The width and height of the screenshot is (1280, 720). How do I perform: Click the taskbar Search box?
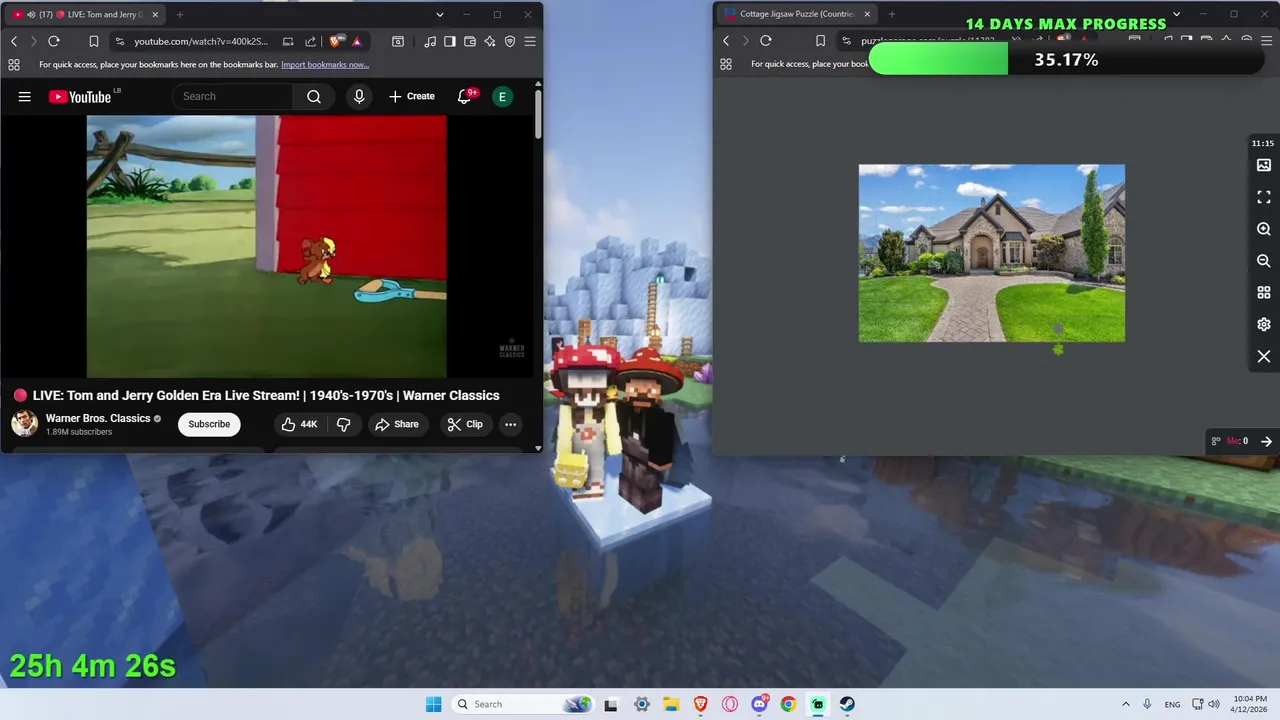521,704
